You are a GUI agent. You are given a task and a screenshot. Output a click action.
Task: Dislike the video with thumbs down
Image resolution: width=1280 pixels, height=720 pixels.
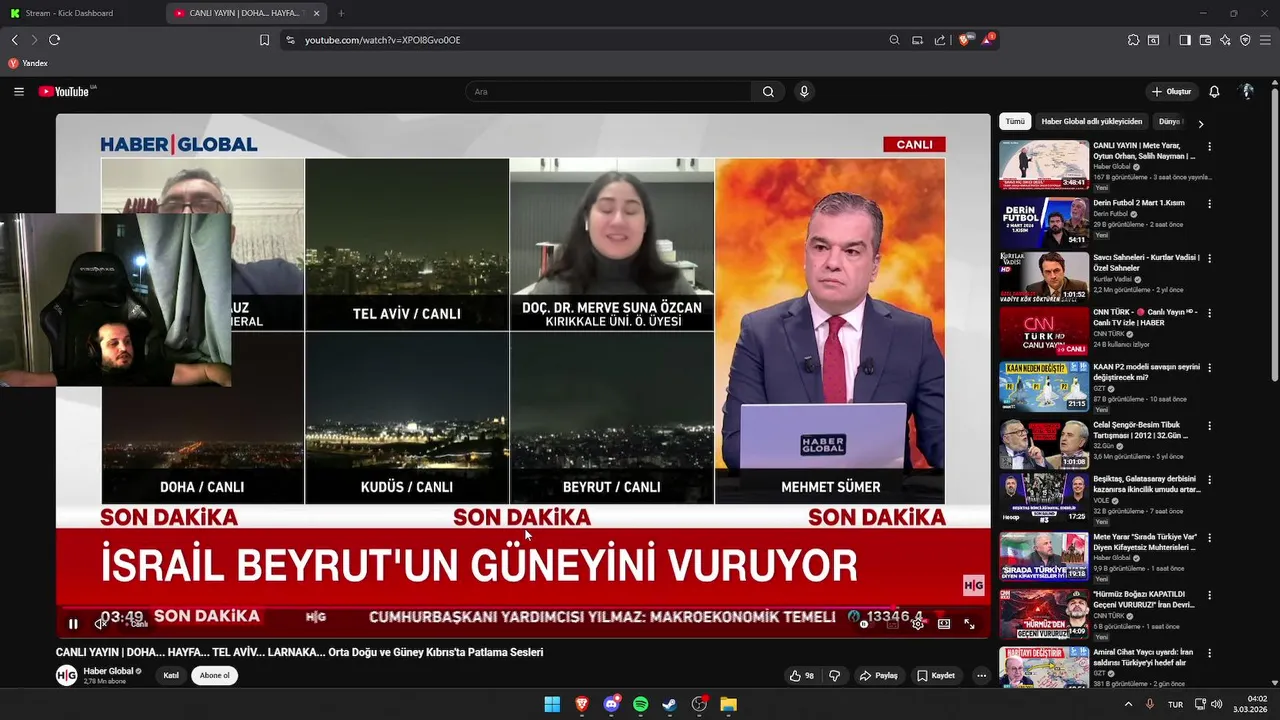tap(834, 676)
